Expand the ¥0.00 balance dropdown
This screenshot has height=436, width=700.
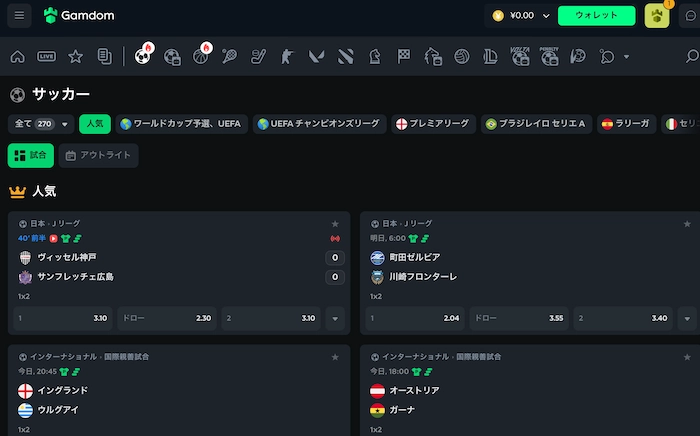click(546, 16)
